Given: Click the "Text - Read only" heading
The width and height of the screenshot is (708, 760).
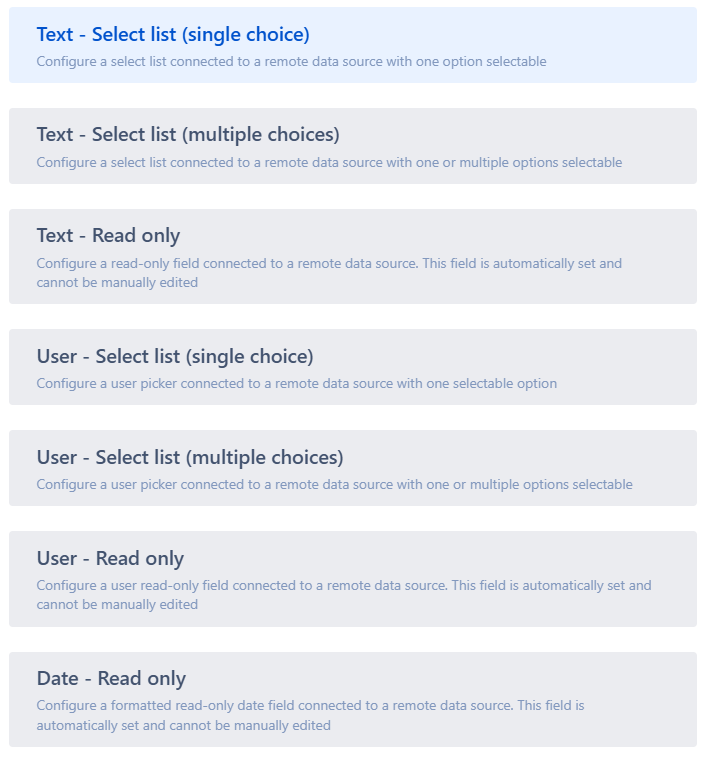Looking at the screenshot, I should [108, 235].
